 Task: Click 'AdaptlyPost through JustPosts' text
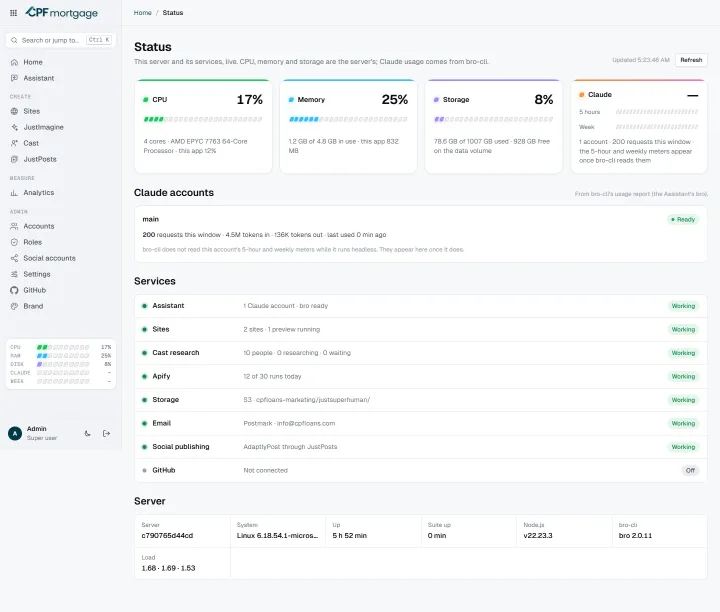coord(290,447)
